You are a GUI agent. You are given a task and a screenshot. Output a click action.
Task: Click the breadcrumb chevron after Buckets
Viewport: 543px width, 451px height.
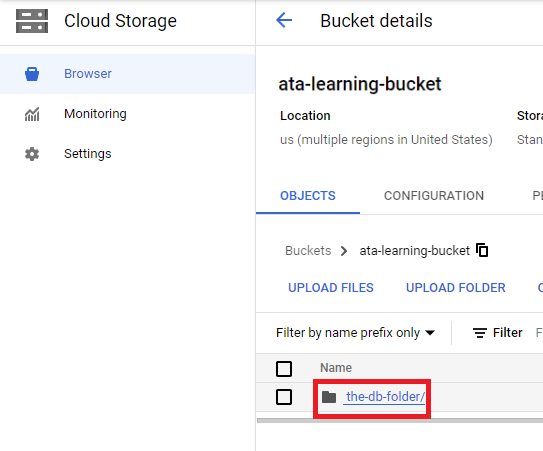[344, 251]
